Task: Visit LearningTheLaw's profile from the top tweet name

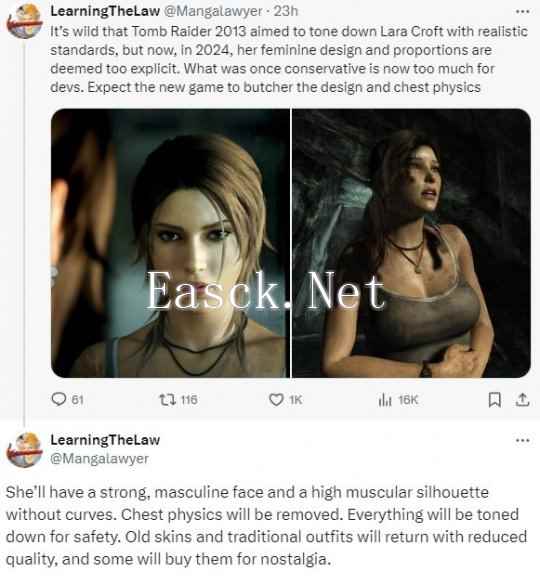Action: pos(105,11)
